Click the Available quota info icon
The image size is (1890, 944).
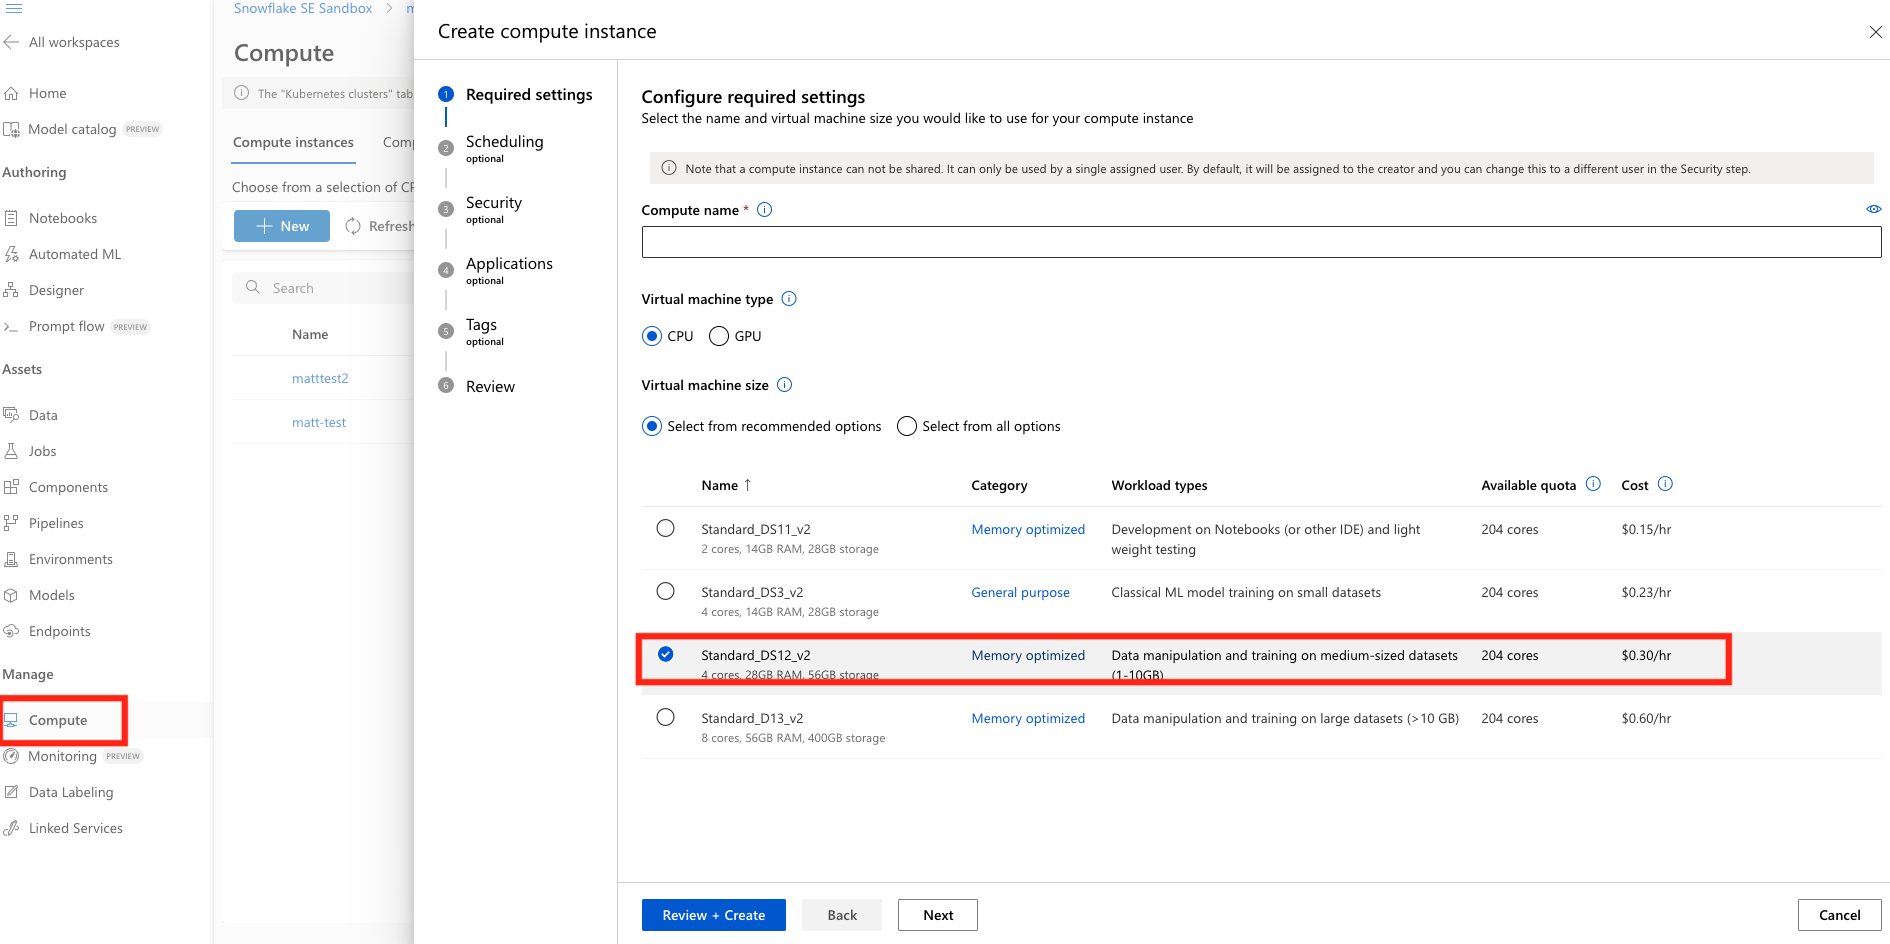tap(1593, 484)
